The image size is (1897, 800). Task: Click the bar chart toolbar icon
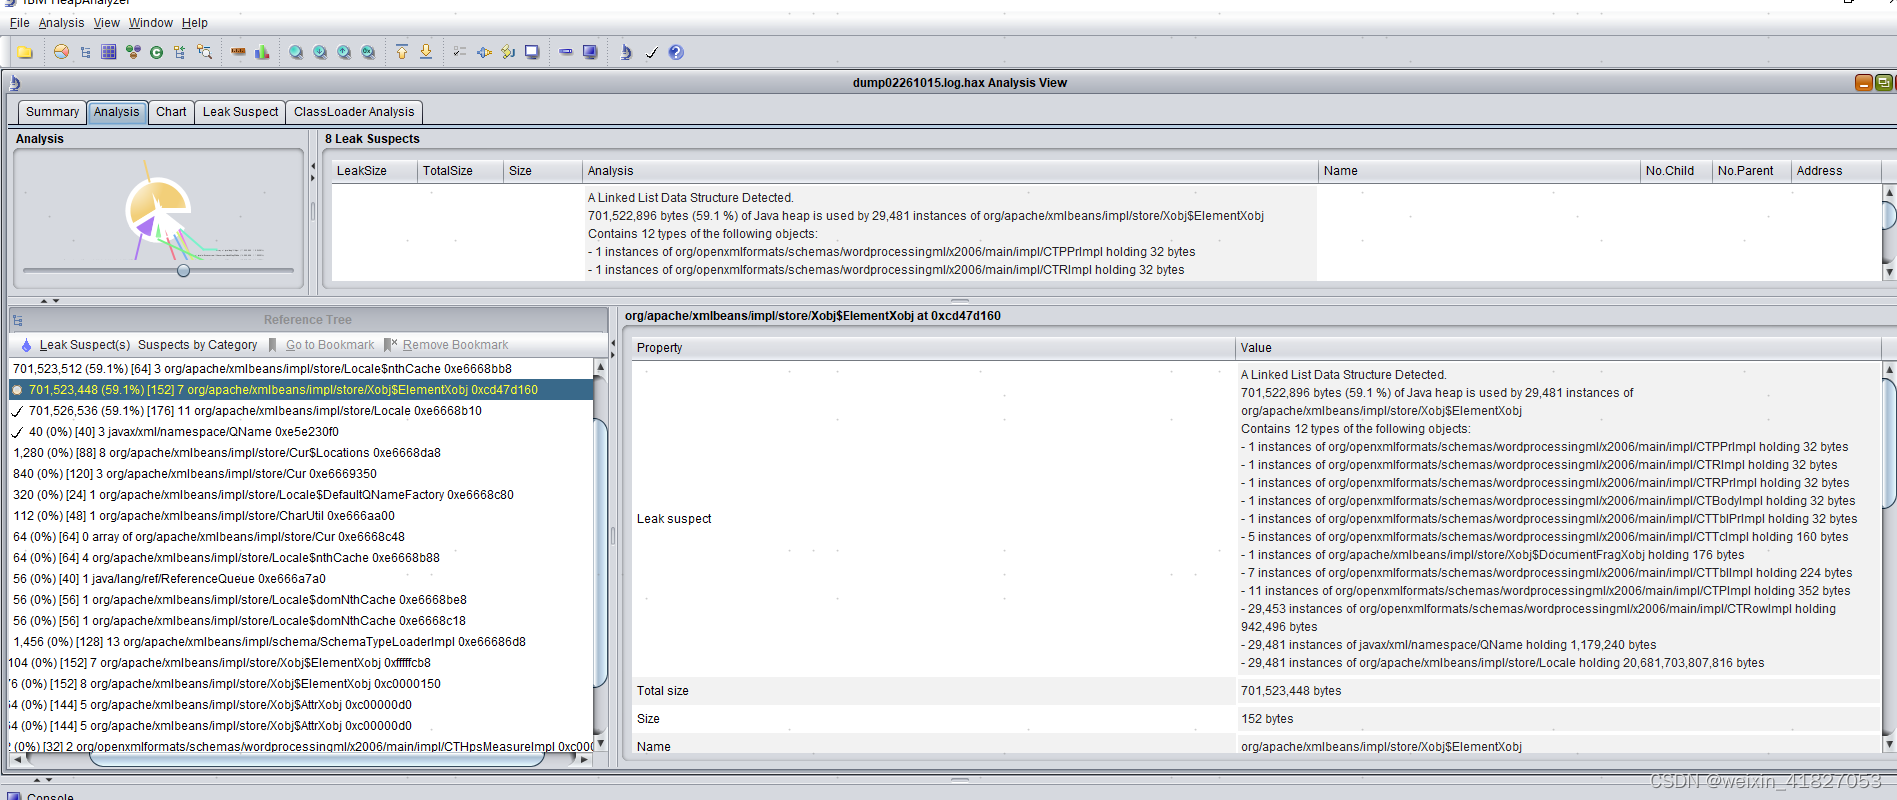[x=262, y=52]
